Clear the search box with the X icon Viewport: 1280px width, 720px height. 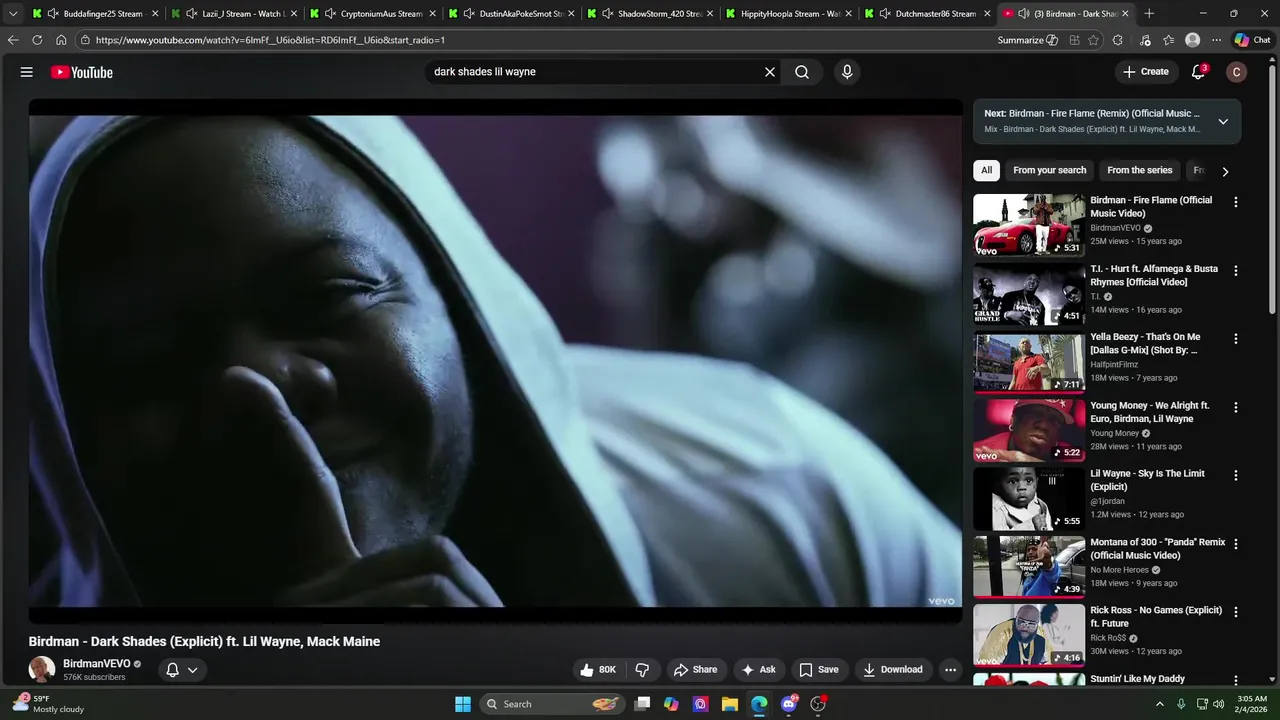coord(770,72)
